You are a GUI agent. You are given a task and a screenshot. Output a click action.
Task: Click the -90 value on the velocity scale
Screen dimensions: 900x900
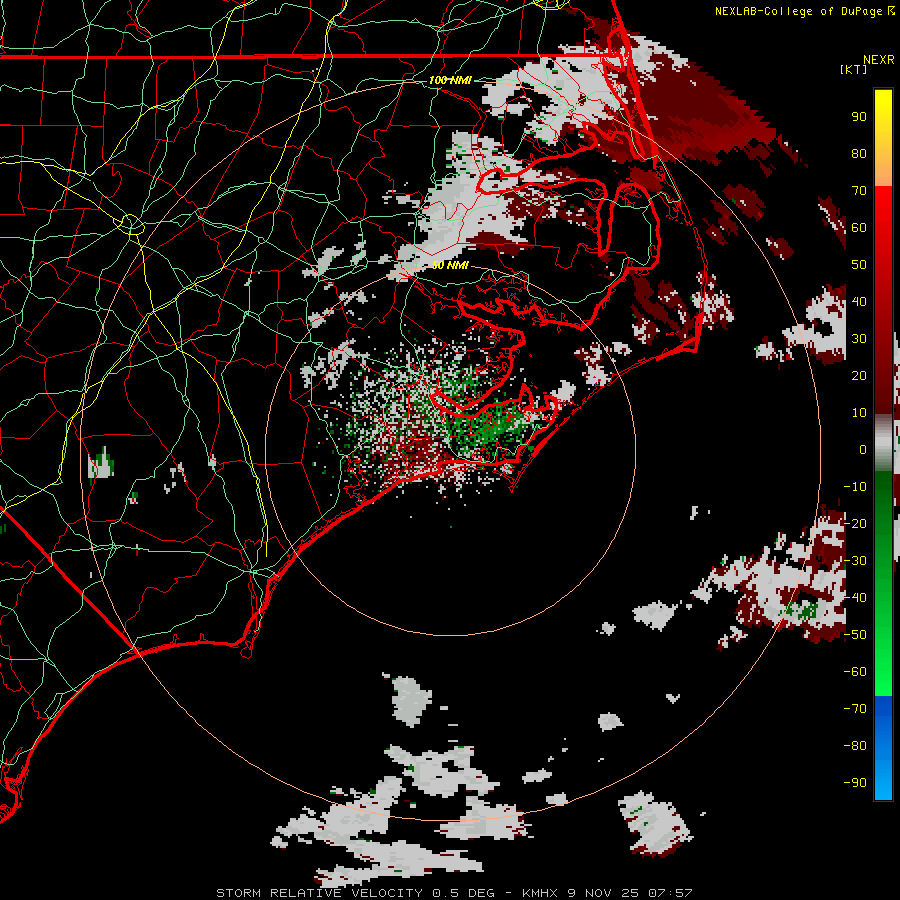tap(855, 783)
